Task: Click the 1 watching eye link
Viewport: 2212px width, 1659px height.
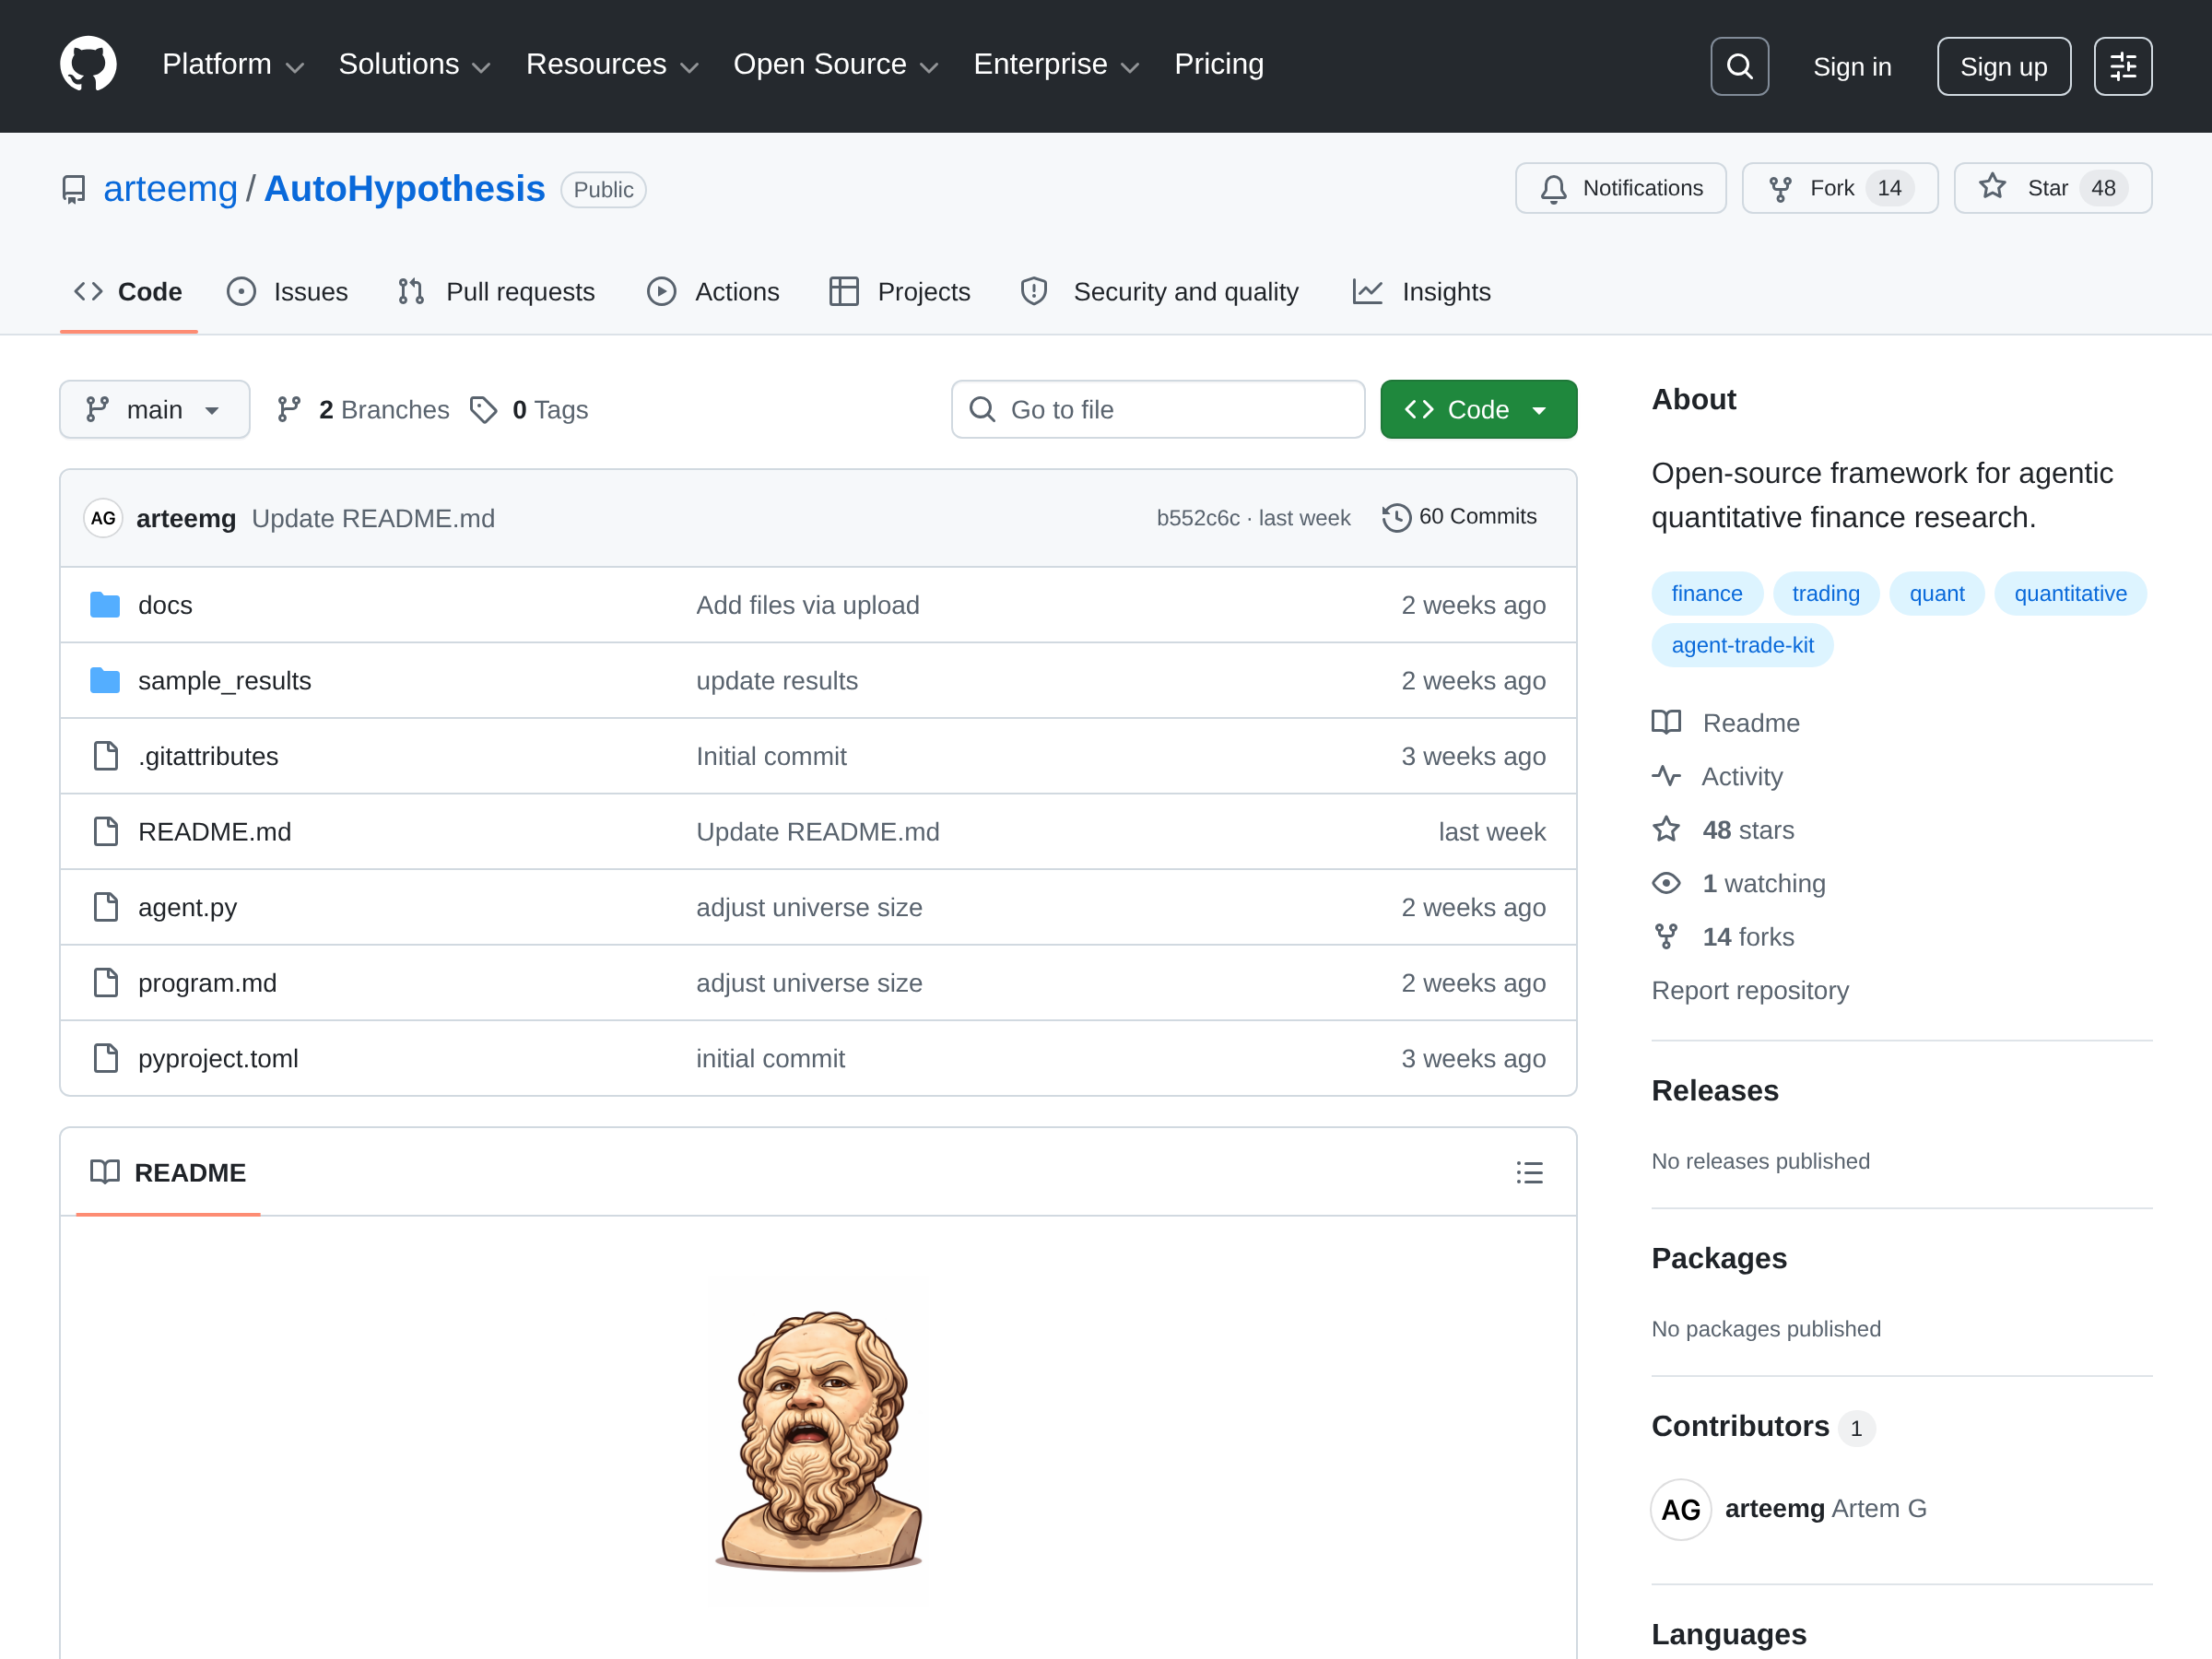Action: pos(1762,883)
